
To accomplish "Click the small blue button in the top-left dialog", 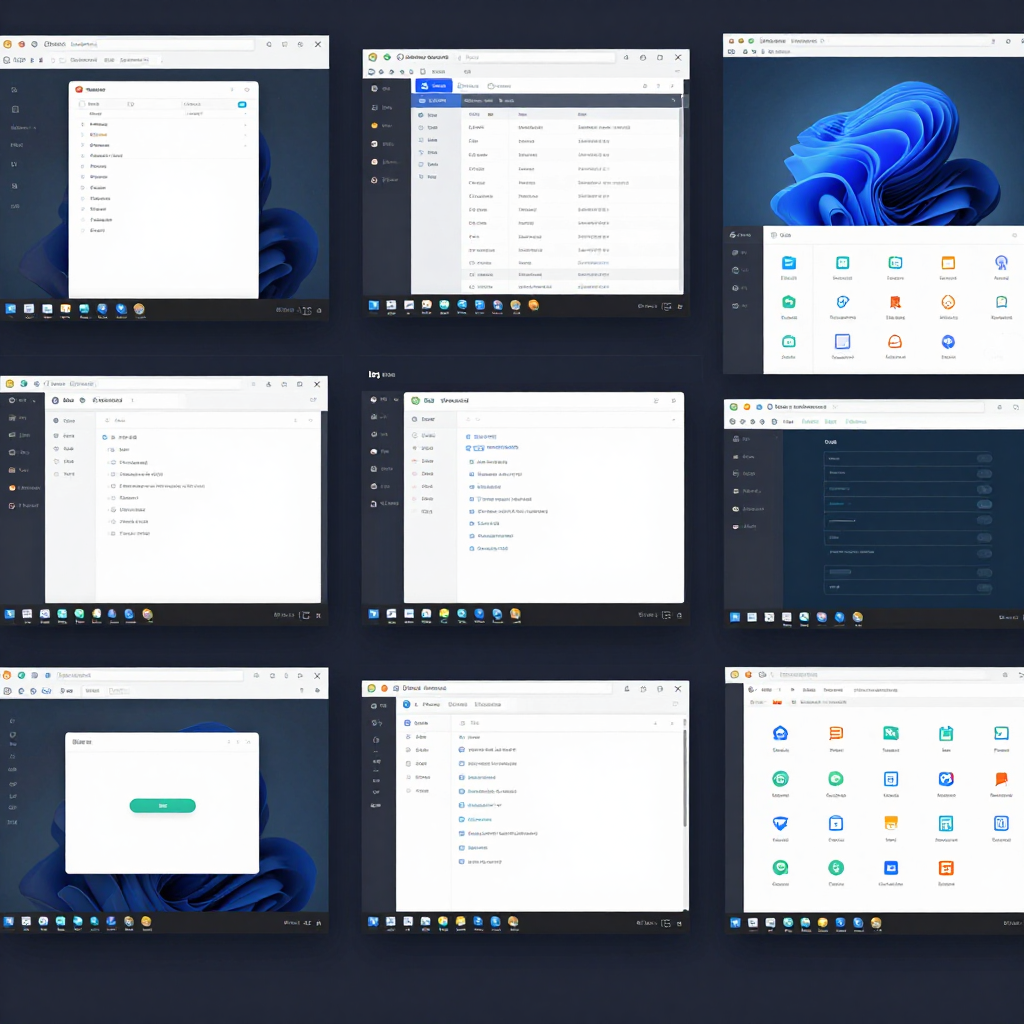I will point(242,104).
